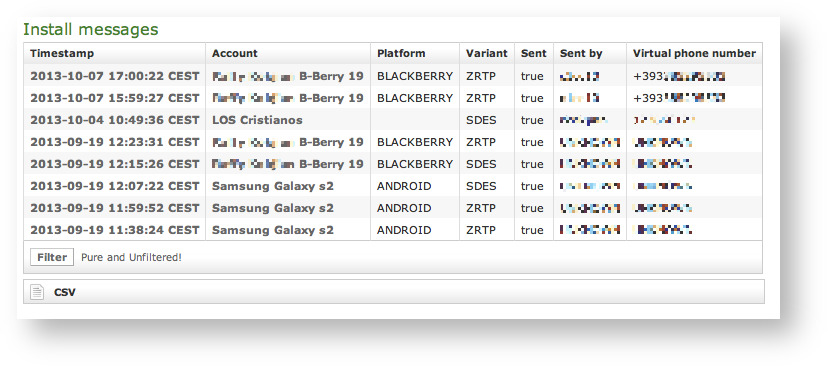Viewport: 828px width, 367px height.
Task: Select the 2013-09-19 12:15:26 CEST timestamp
Action: [x=115, y=164]
